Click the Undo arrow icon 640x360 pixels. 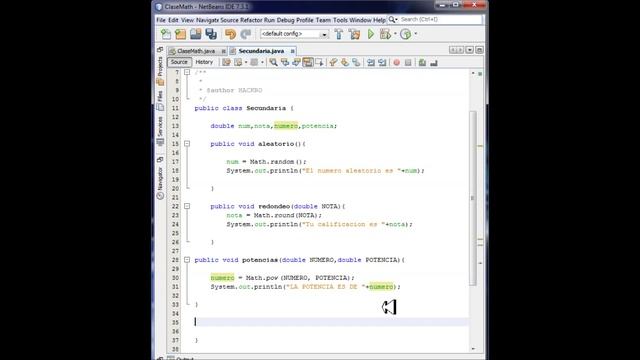point(230,34)
